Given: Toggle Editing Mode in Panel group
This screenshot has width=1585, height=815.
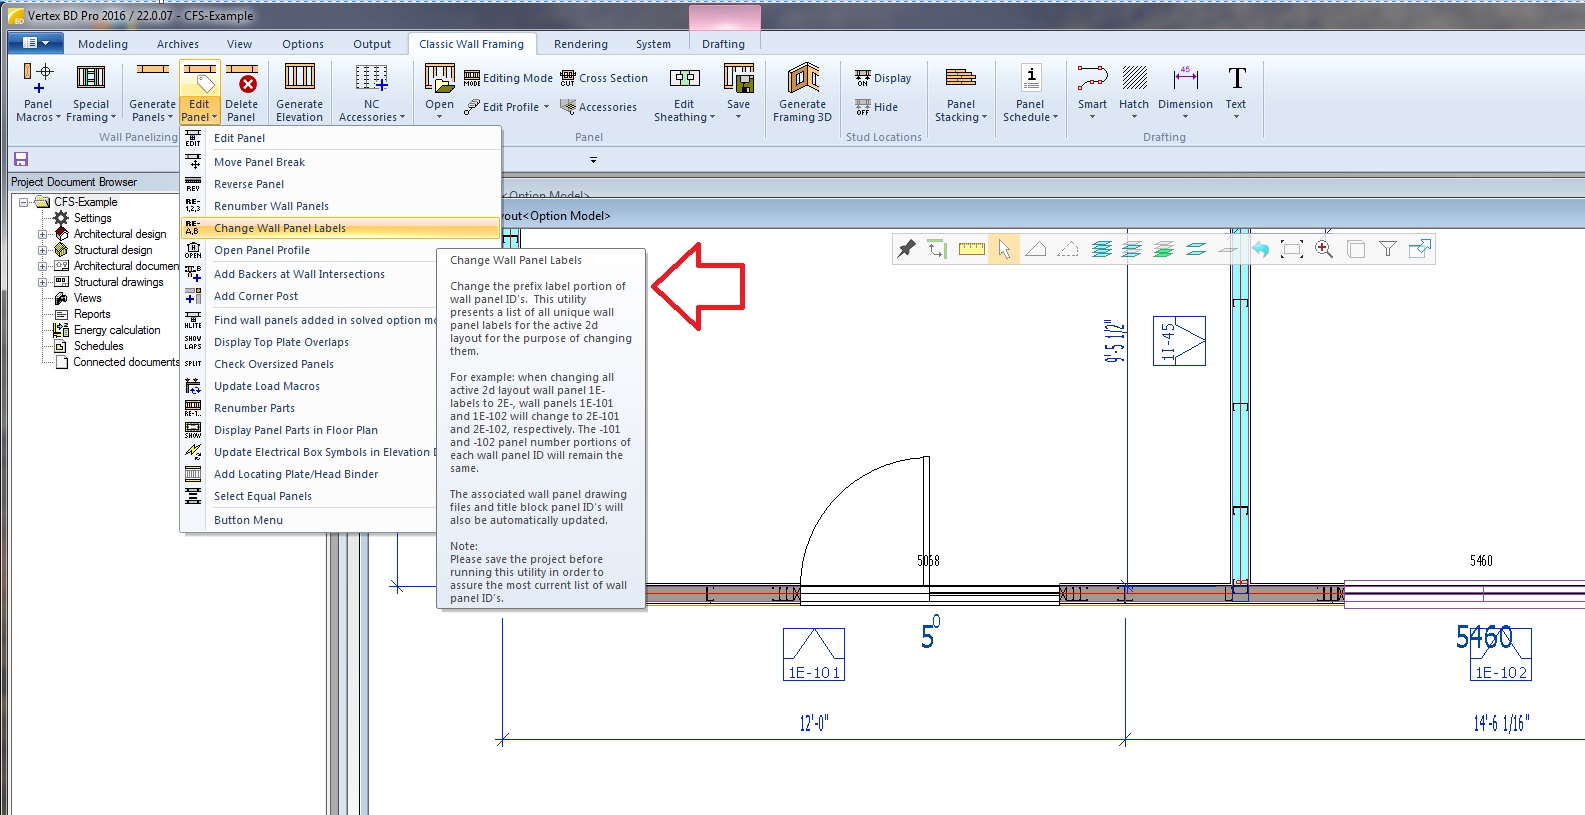Looking at the screenshot, I should coord(508,78).
